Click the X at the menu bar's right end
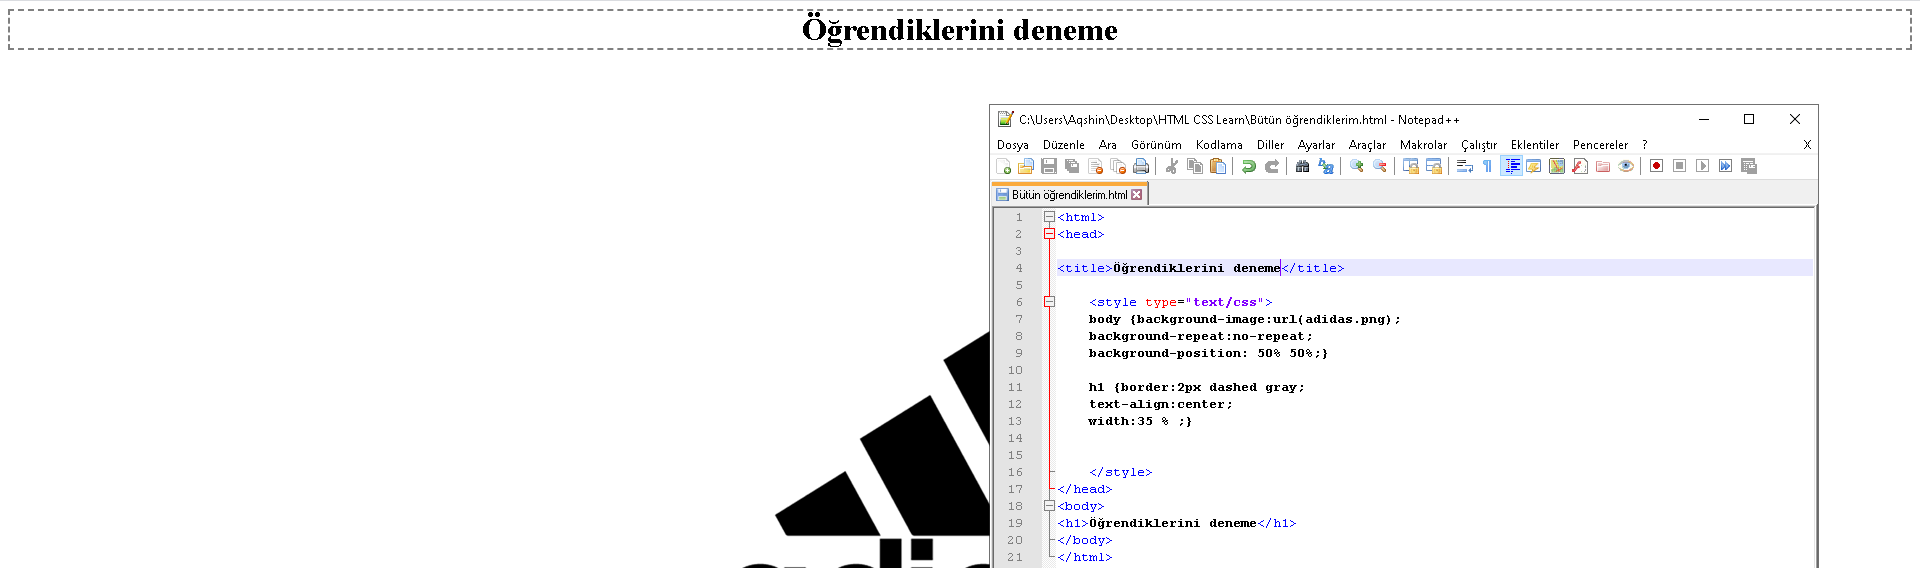1920x568 pixels. [1807, 145]
